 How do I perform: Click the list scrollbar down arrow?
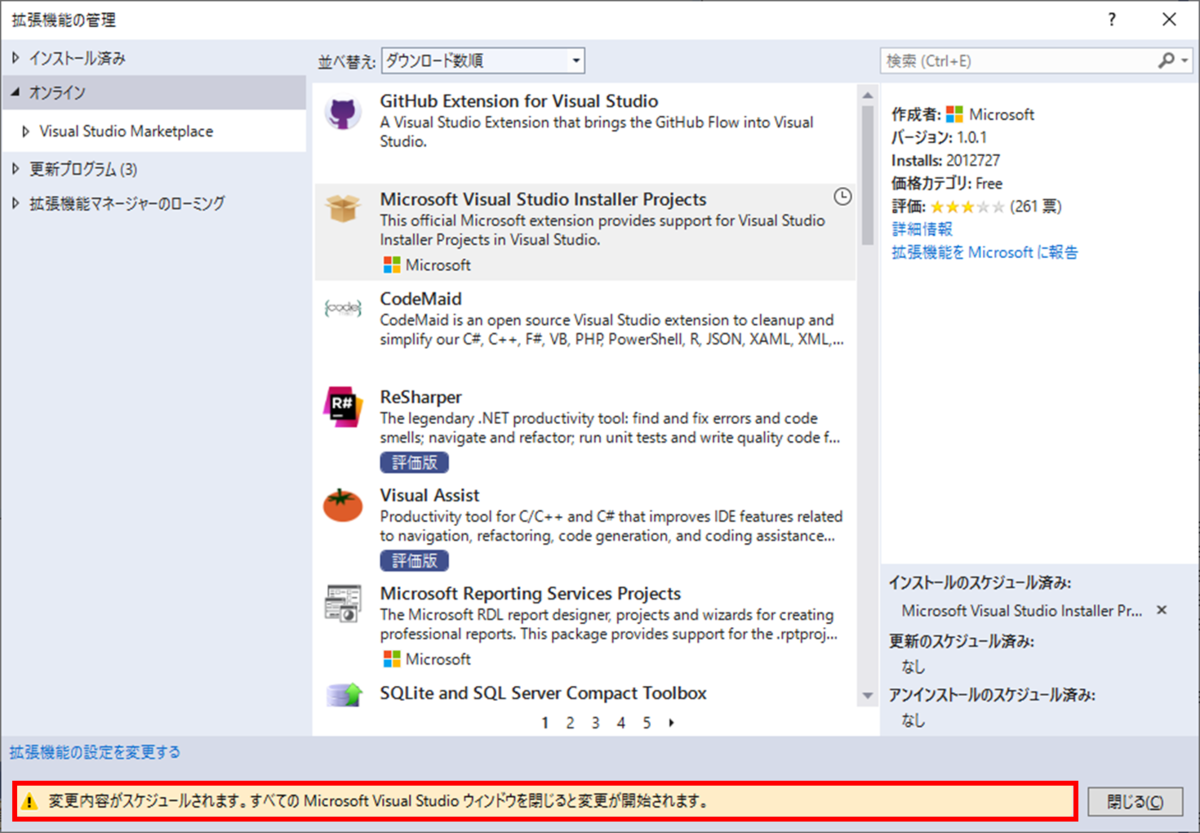pyautogui.click(x=867, y=695)
